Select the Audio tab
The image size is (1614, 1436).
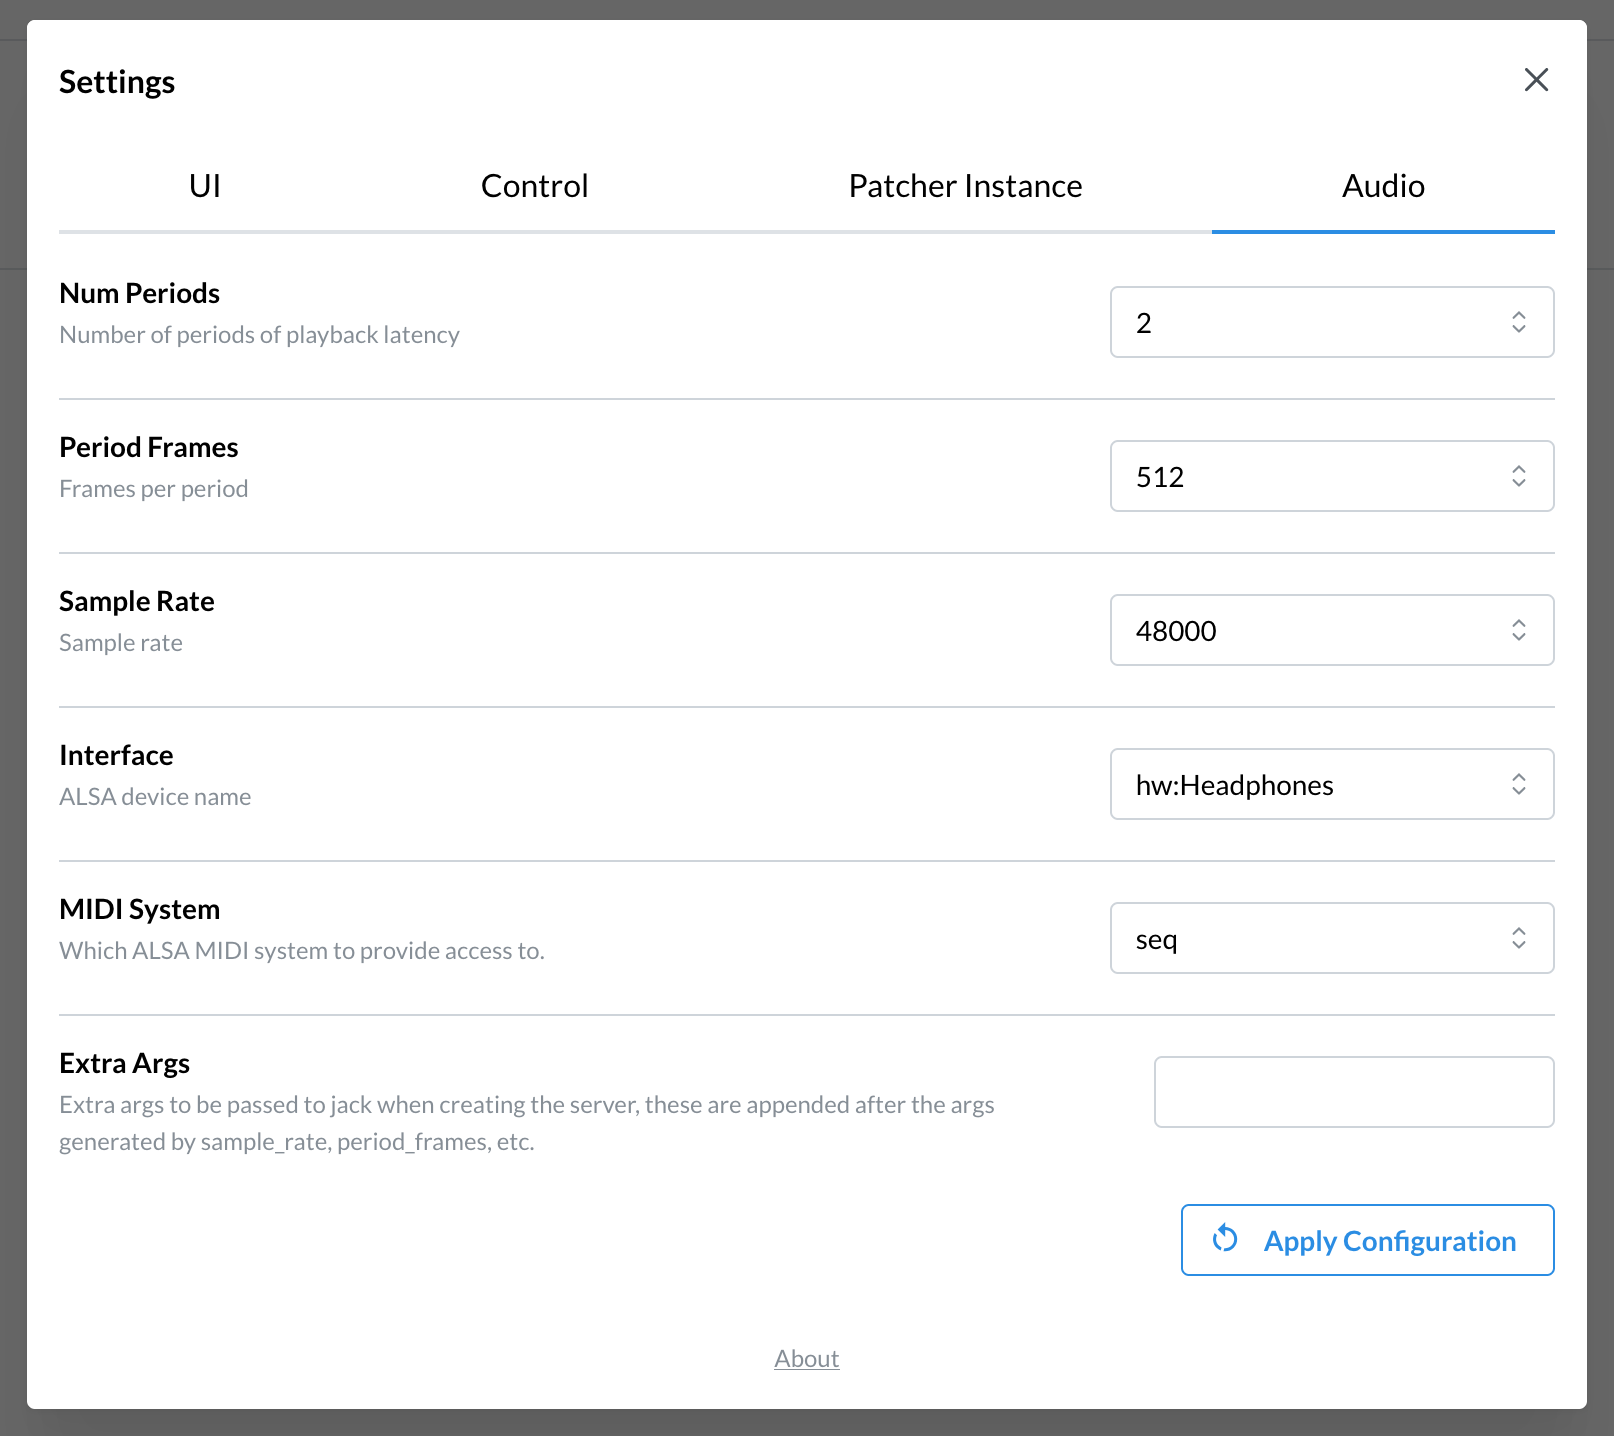pos(1383,186)
